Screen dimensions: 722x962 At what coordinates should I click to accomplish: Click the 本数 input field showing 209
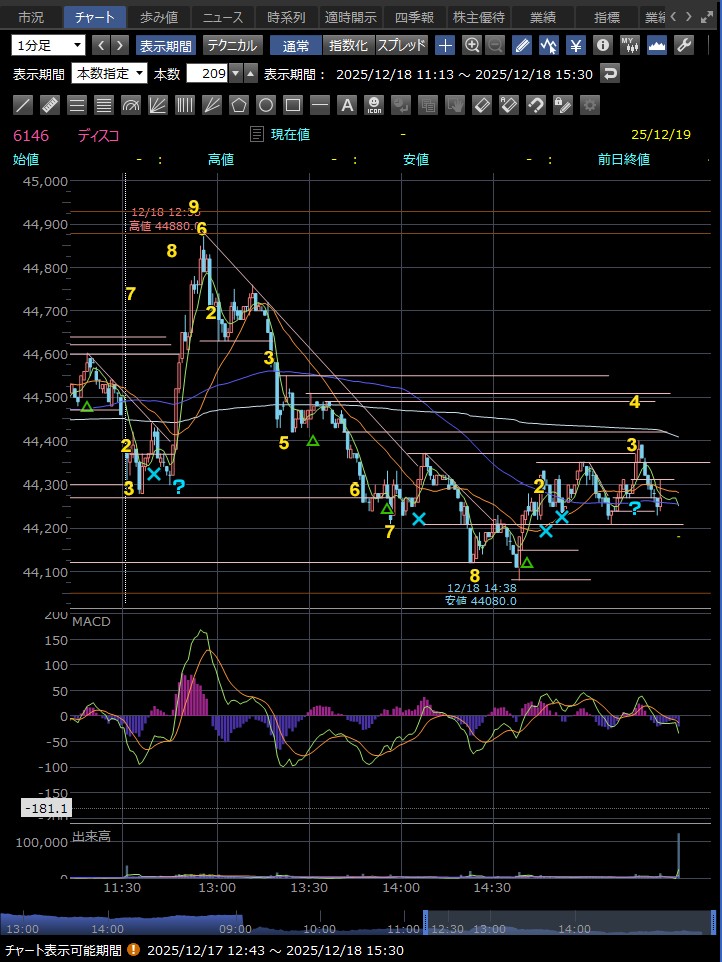209,74
